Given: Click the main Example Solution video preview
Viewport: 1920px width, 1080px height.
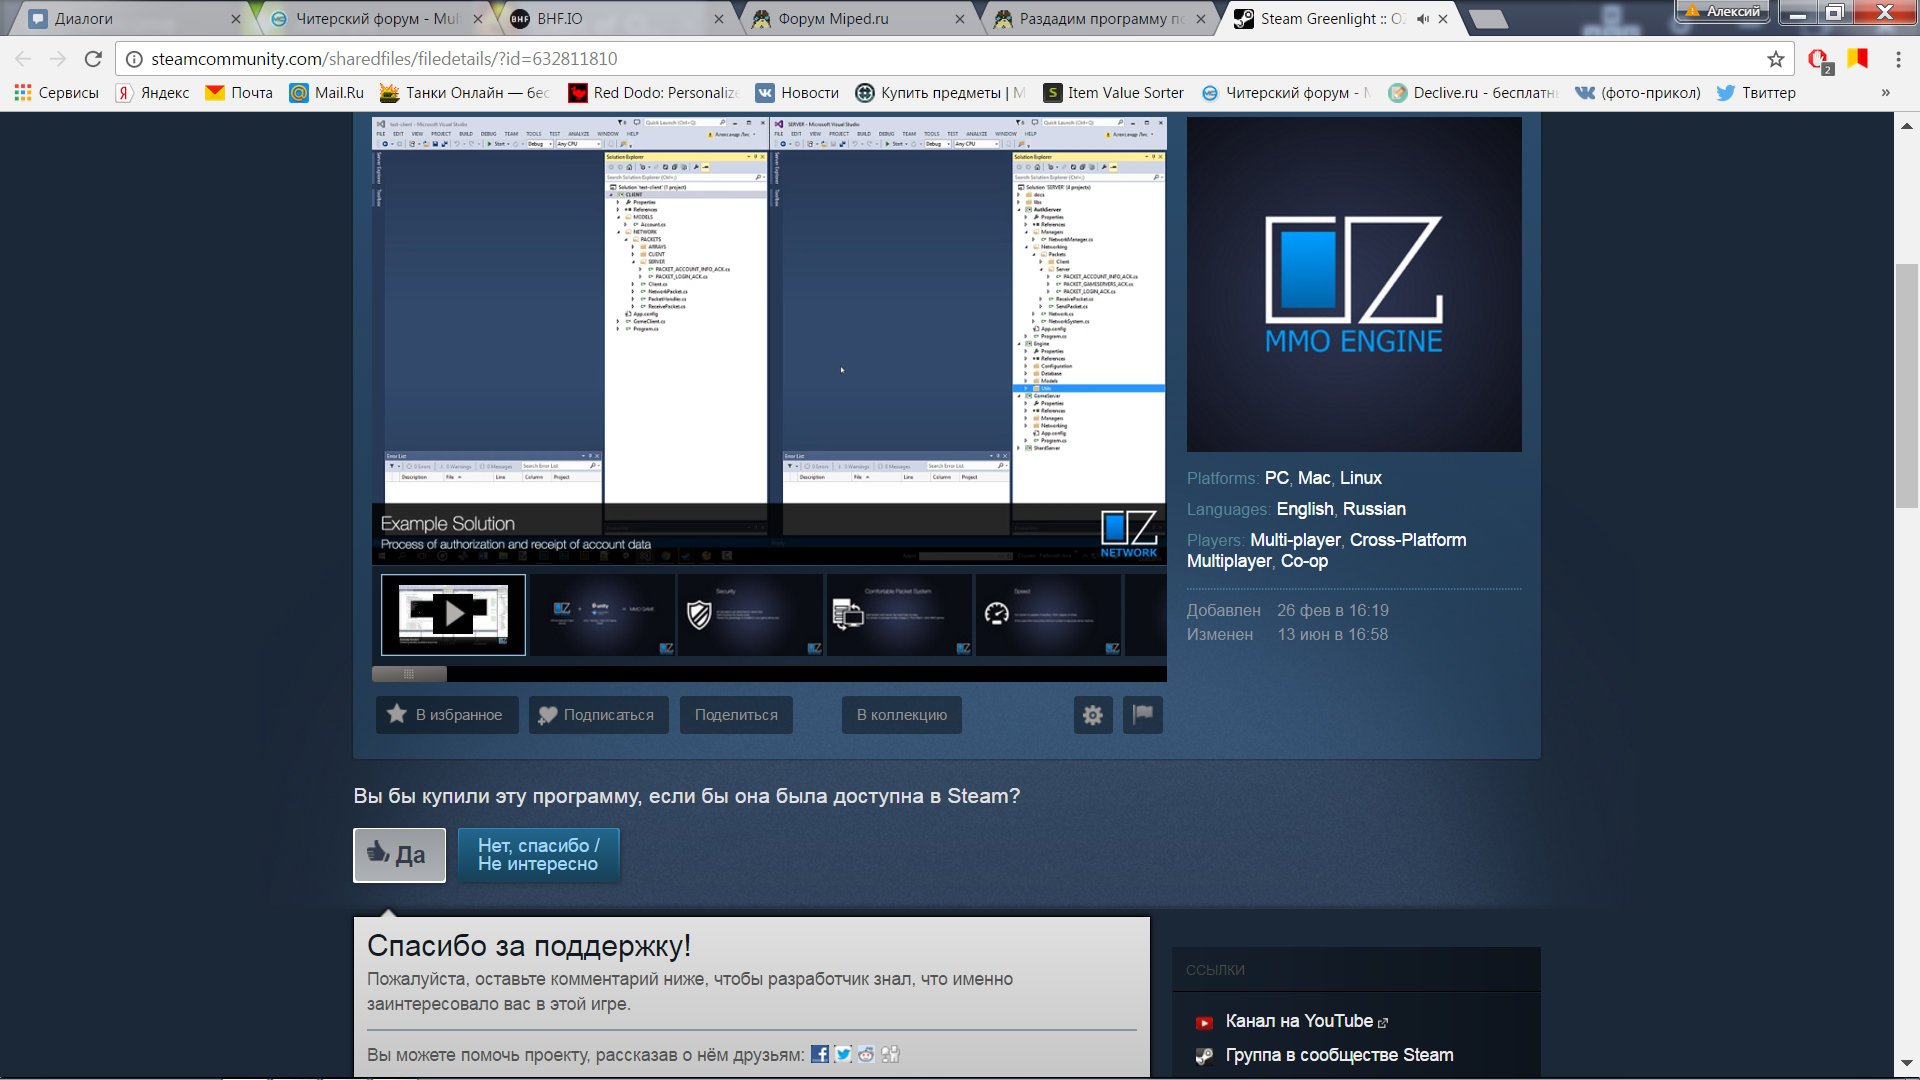Looking at the screenshot, I should click(x=769, y=341).
